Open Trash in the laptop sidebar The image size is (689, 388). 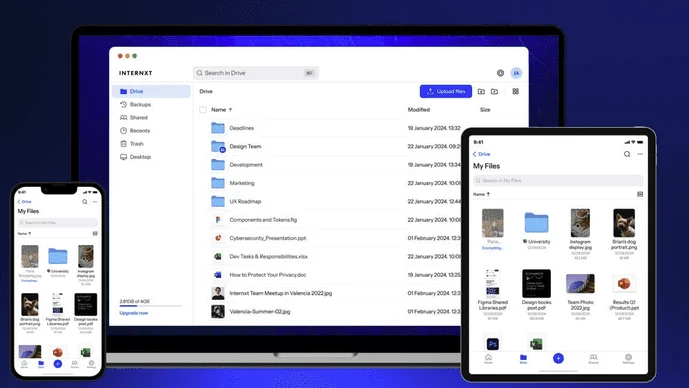[x=132, y=144]
